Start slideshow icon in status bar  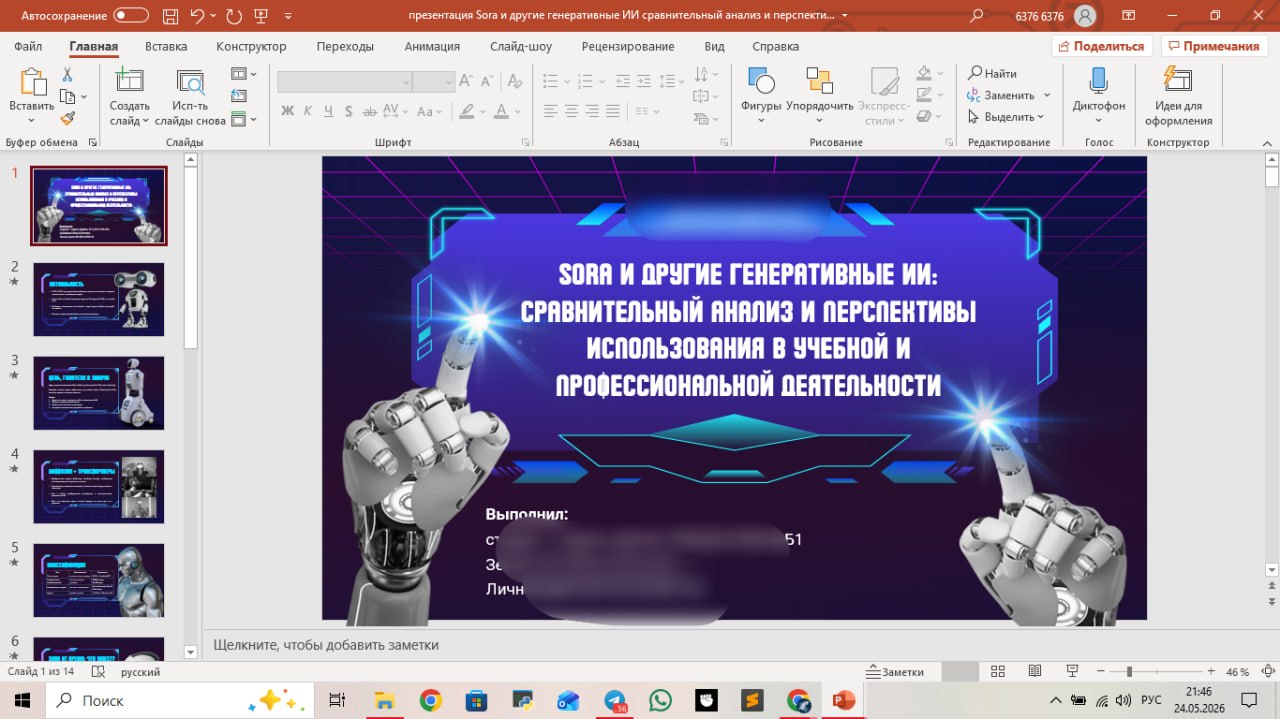[1072, 672]
